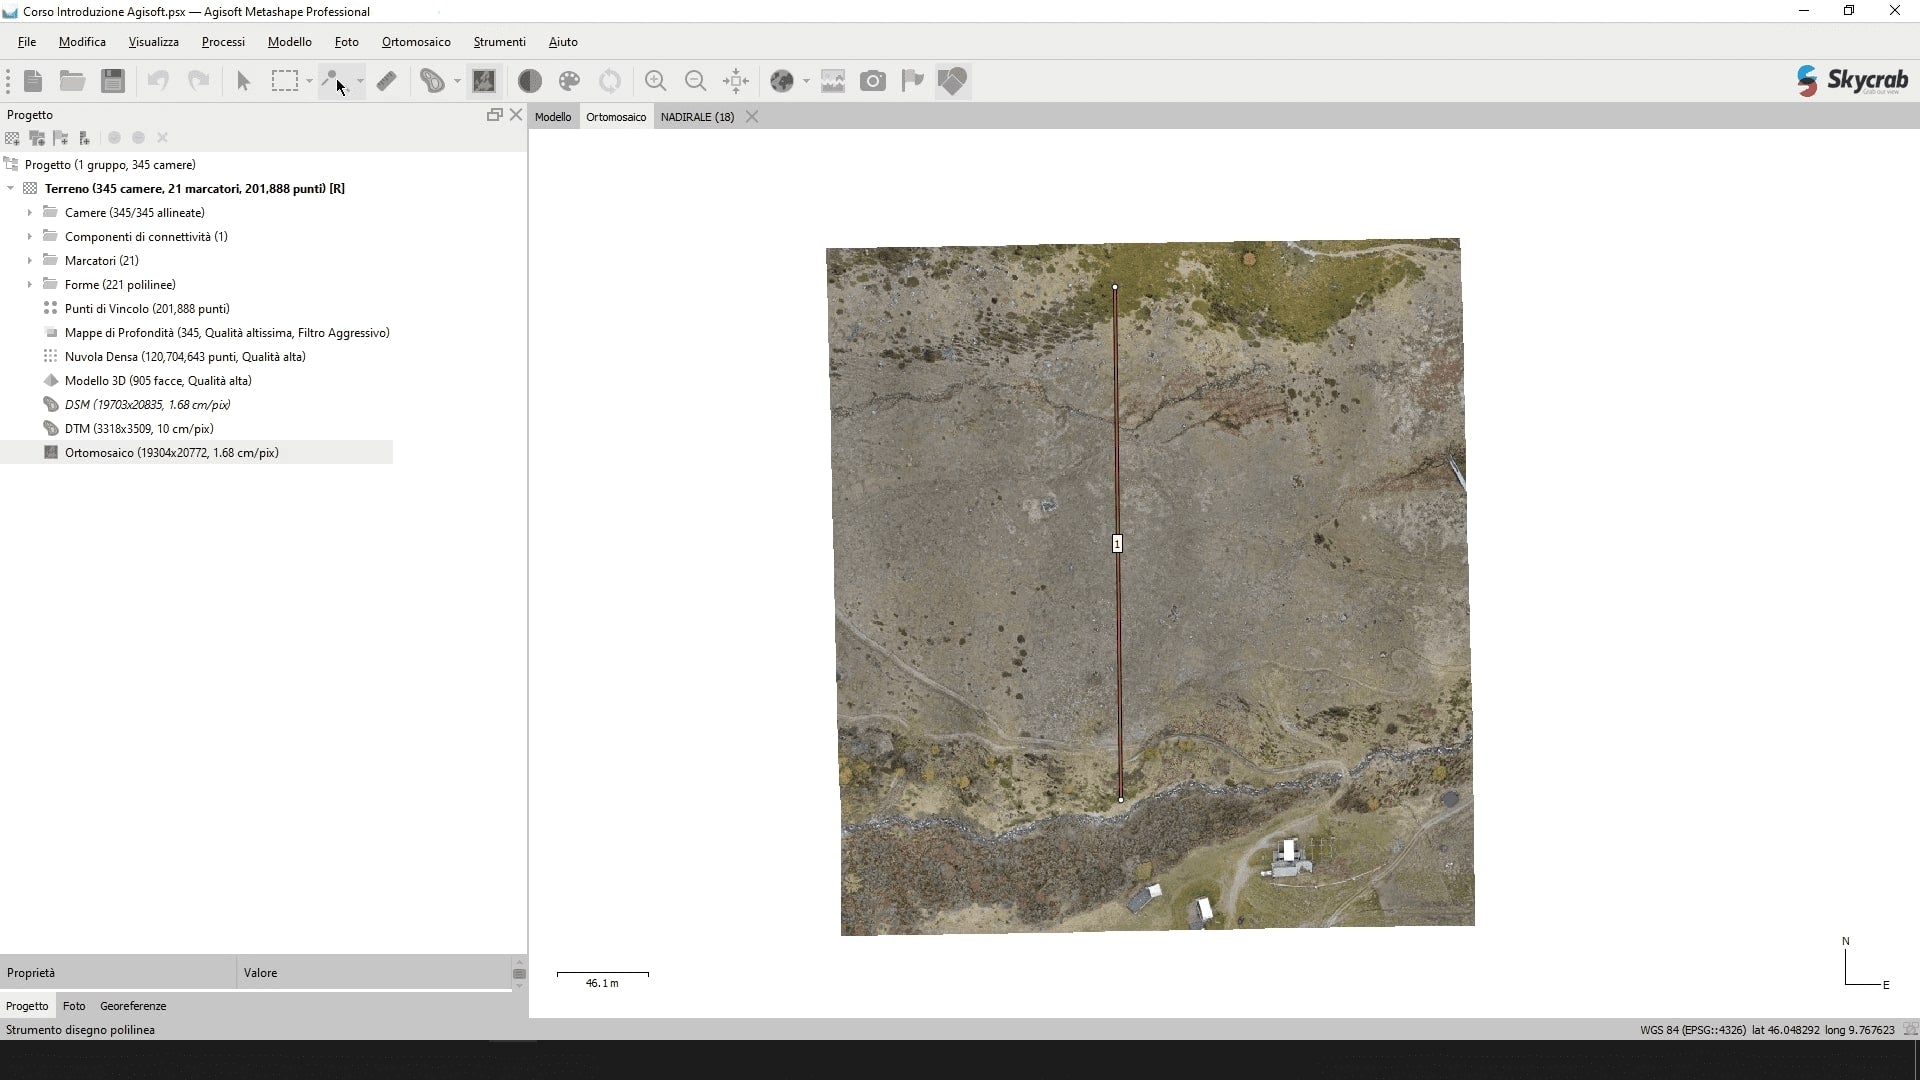Toggle the show orthomosaic image button
Screen dimensions: 1920x1080
coord(484,81)
